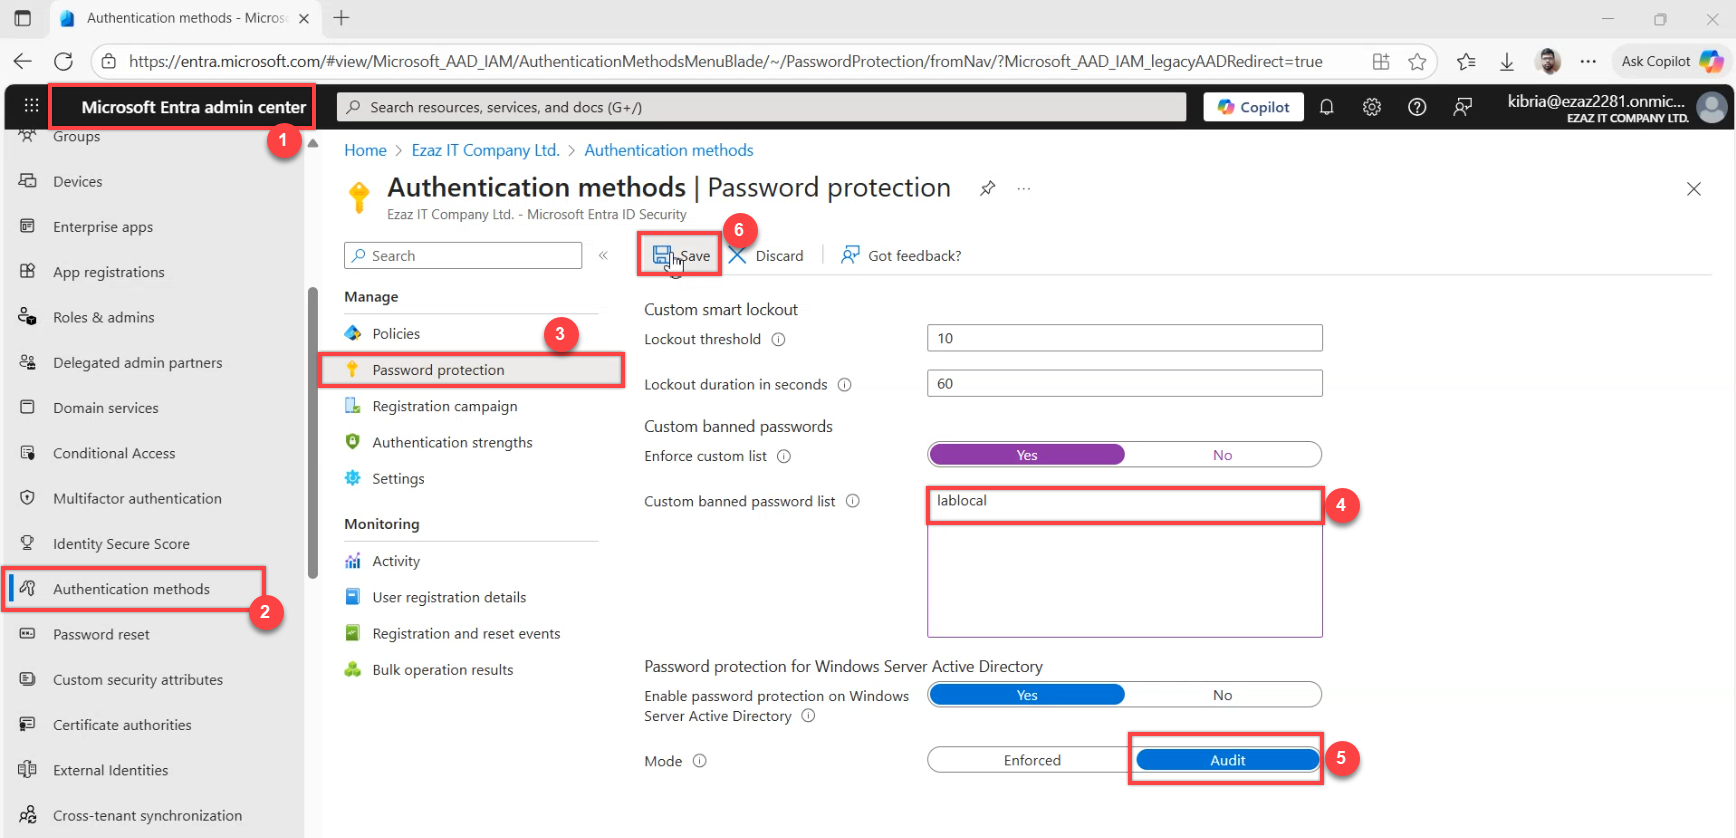Image resolution: width=1736 pixels, height=838 pixels.
Task: Click Ask Copilot in the browser
Action: (x=1671, y=62)
